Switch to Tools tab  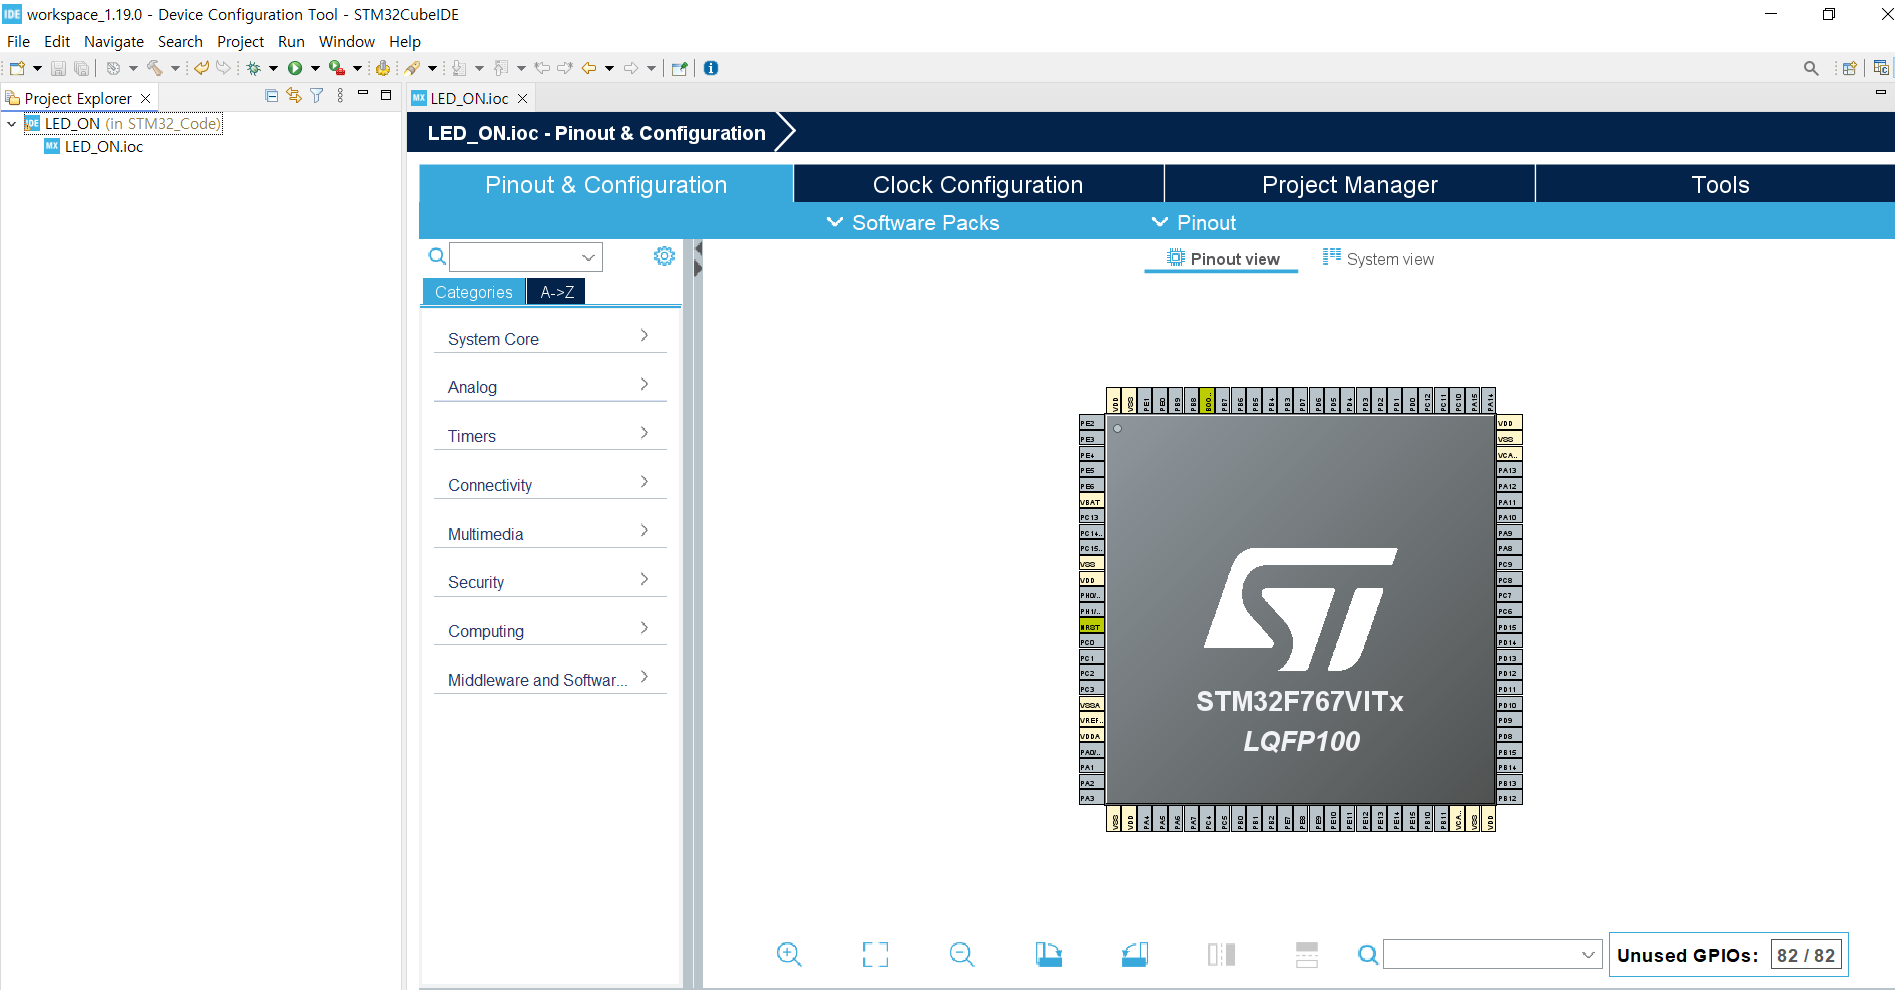[x=1718, y=184]
